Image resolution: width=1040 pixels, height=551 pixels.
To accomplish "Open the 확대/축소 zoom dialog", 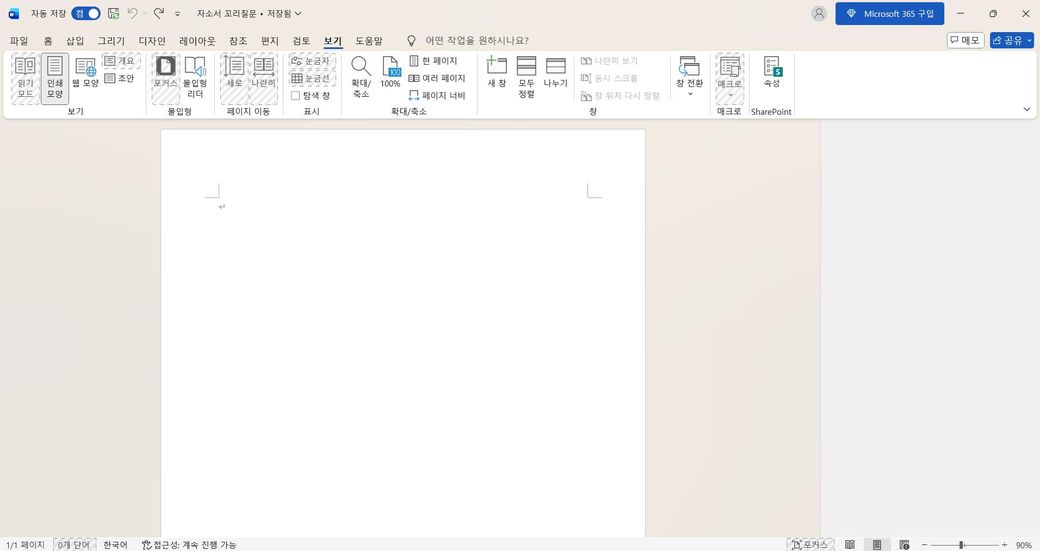I will tap(361, 78).
